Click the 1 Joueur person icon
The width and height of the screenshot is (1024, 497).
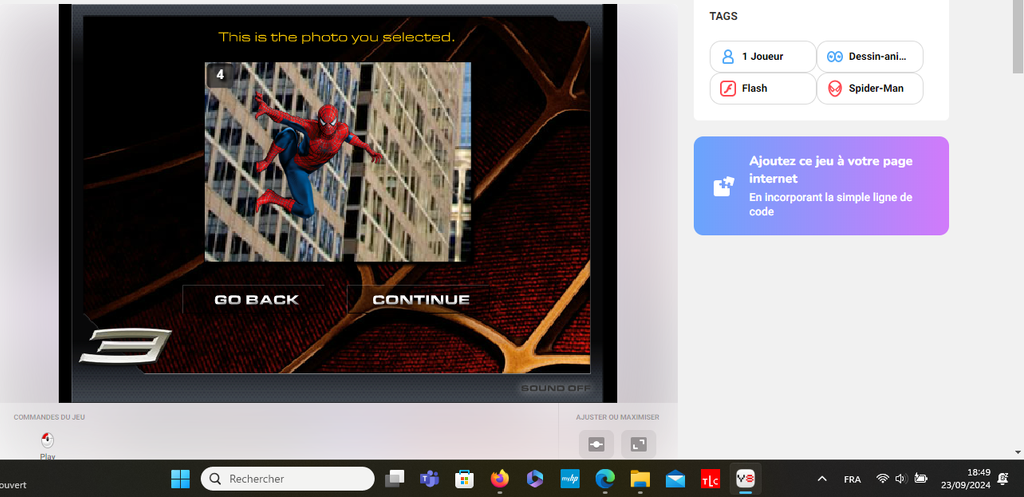click(728, 57)
